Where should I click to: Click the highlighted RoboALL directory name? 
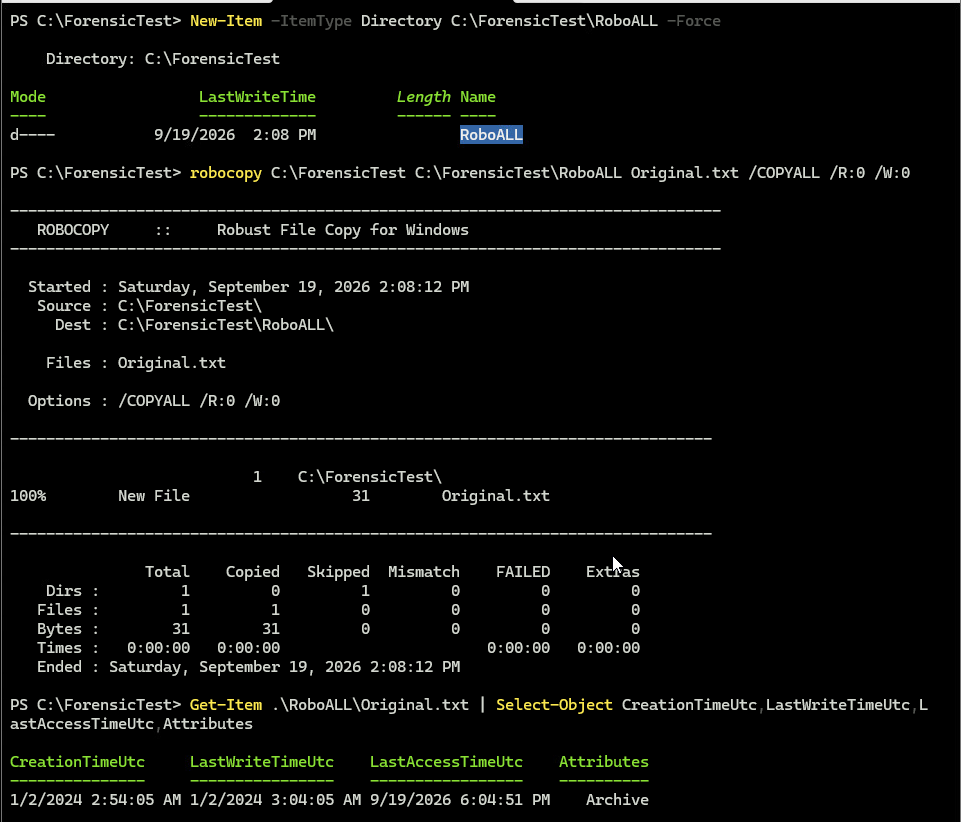coord(492,135)
